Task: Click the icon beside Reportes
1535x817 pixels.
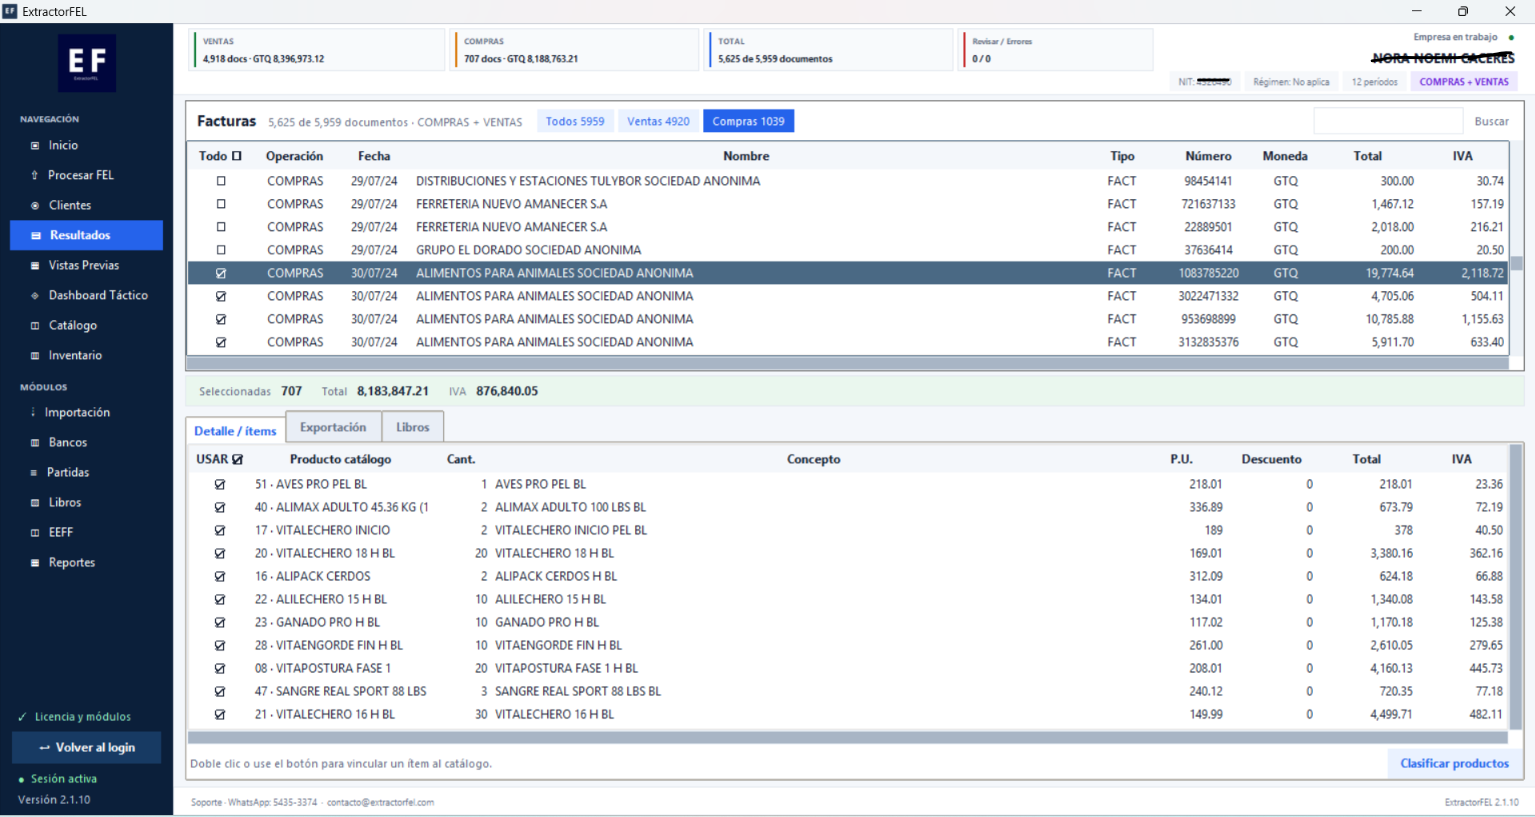Action: 35,563
